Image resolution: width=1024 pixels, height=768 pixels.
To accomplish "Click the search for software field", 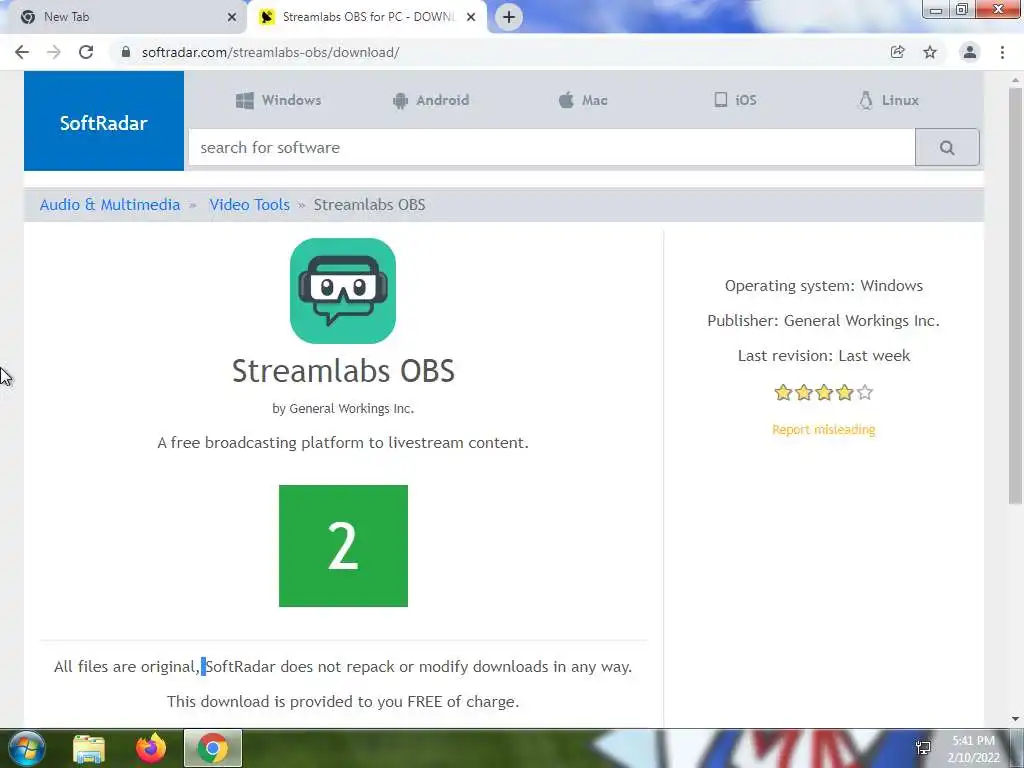I will (x=552, y=148).
